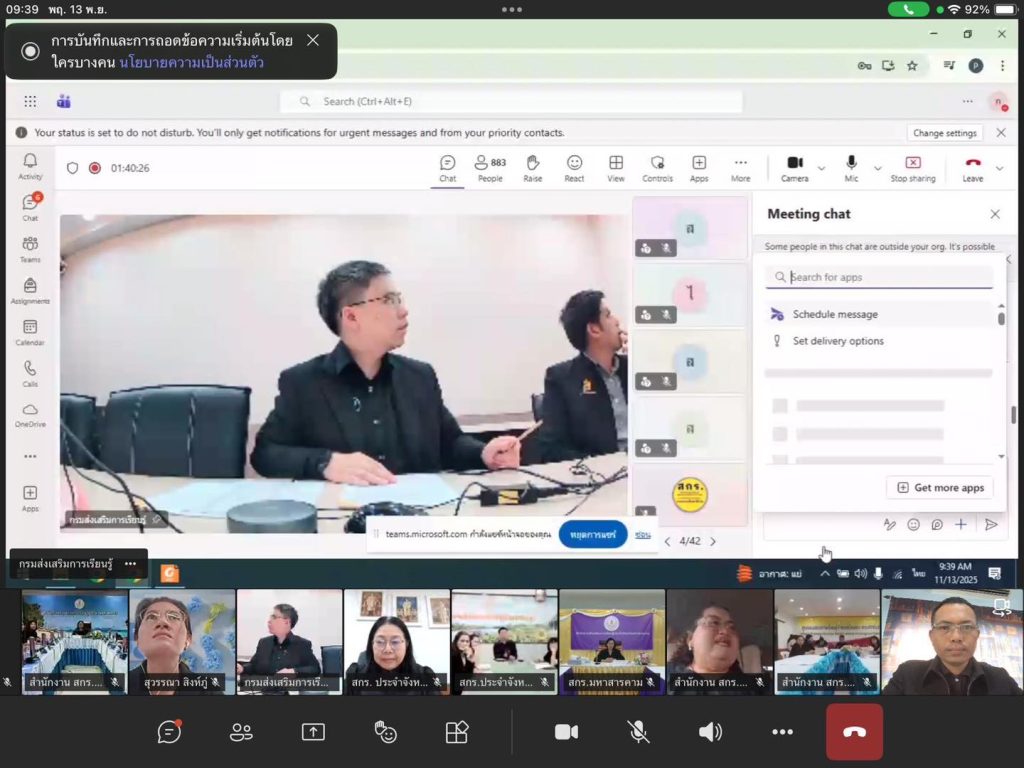This screenshot has width=1024, height=768.
Task: Select Set delivery options entry
Action: [x=838, y=341]
